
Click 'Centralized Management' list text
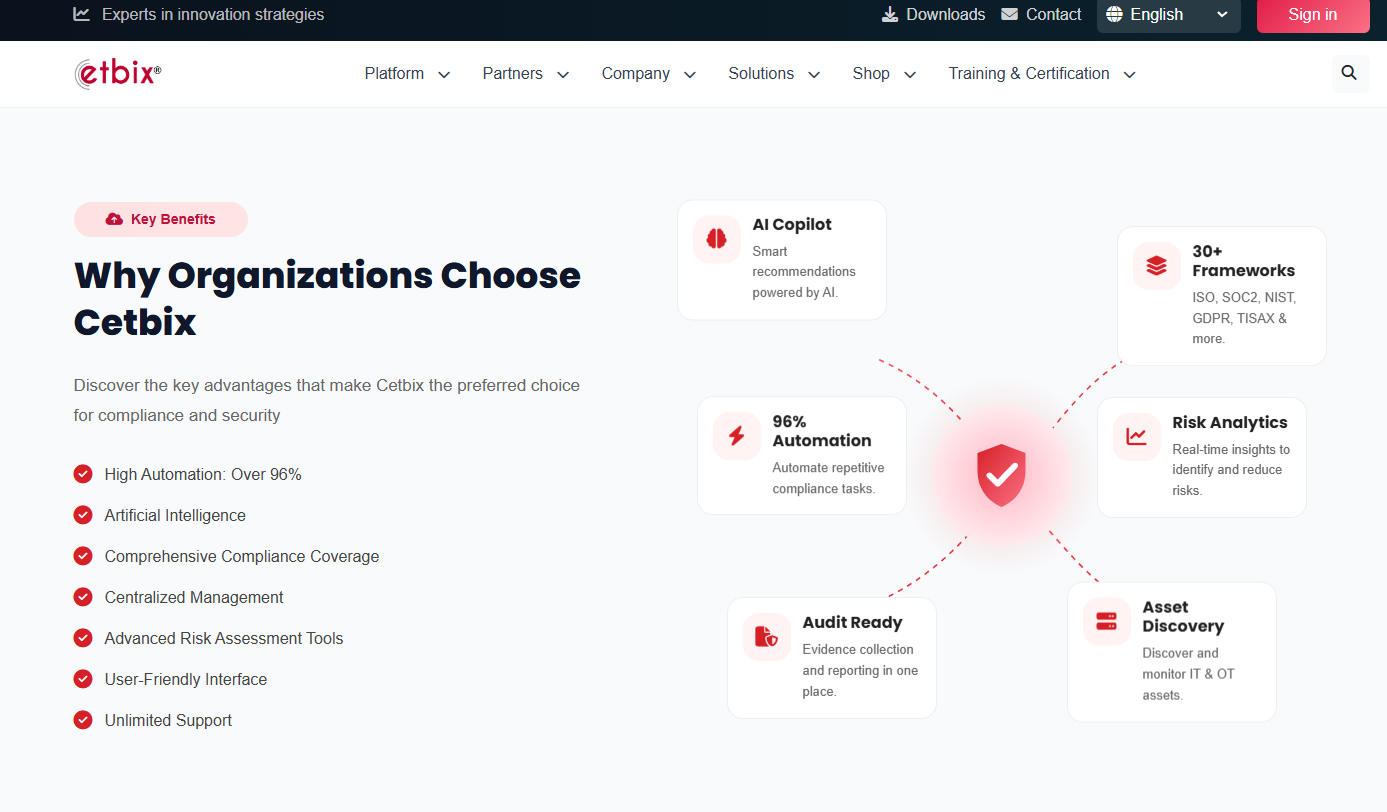[x=194, y=597]
